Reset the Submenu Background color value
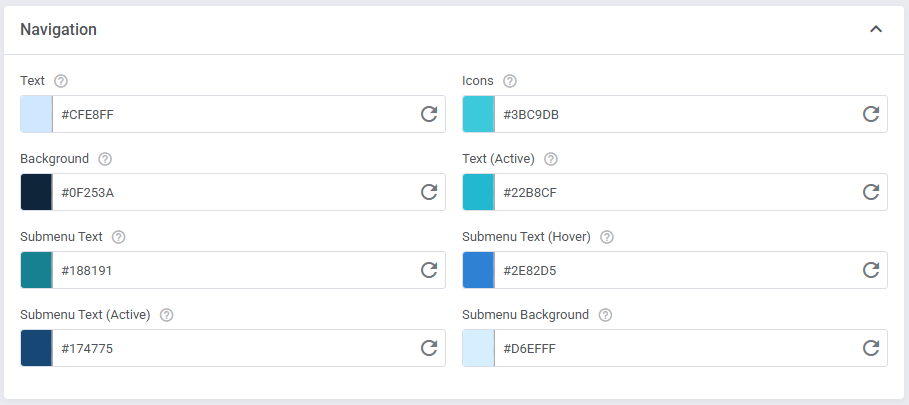Viewport: 909px width, 405px height. click(871, 348)
